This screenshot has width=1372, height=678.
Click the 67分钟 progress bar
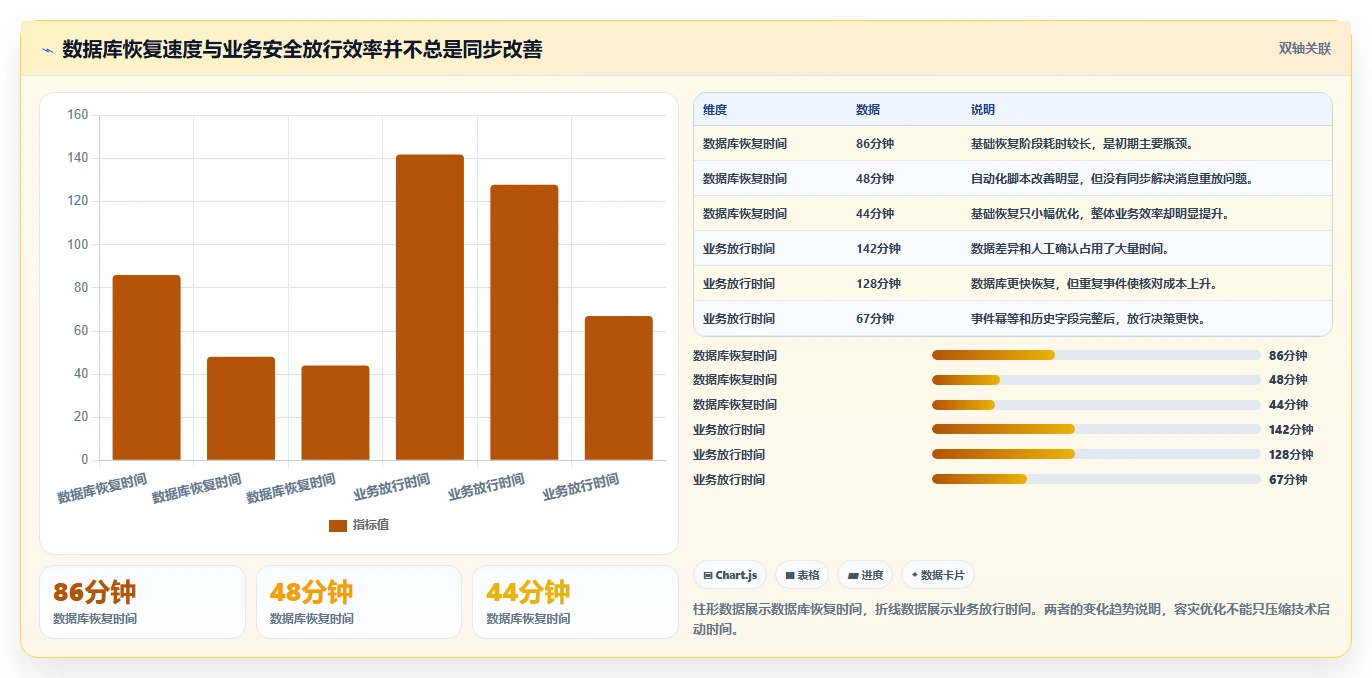(x=1096, y=479)
